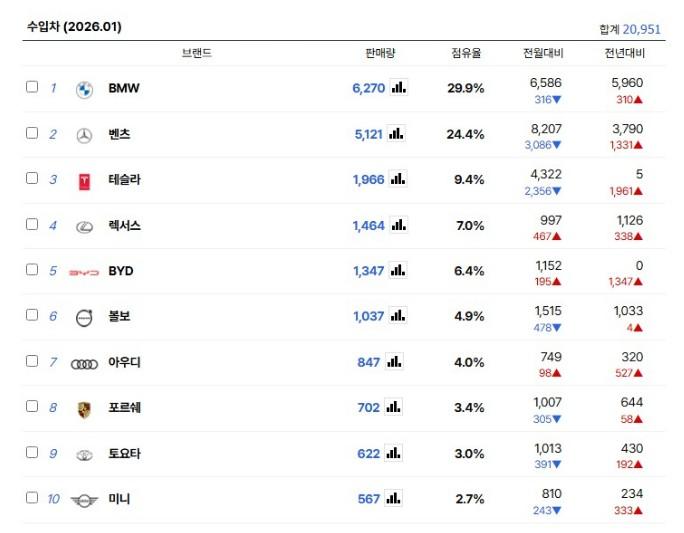Click the total 20,951 value
This screenshot has height=533, width=684.
coord(641,29)
